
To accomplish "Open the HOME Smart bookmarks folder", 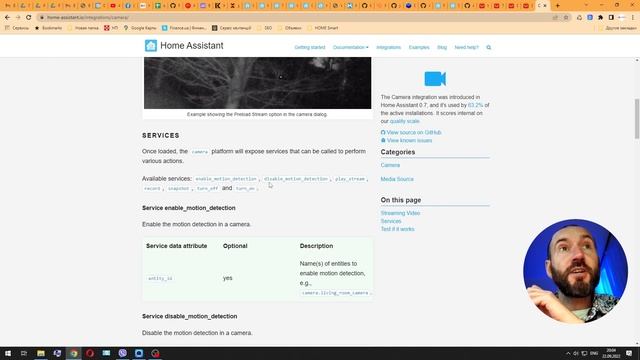I will (322, 28).
